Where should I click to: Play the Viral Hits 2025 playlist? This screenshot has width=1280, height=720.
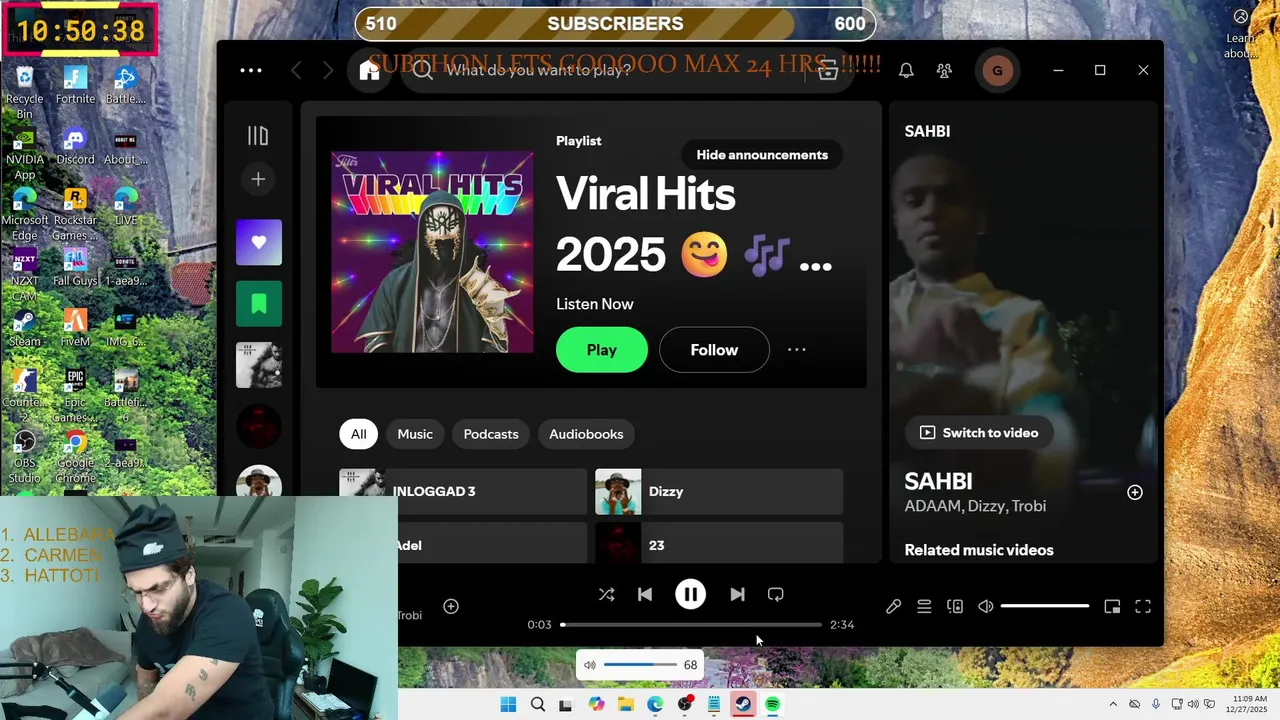(602, 350)
